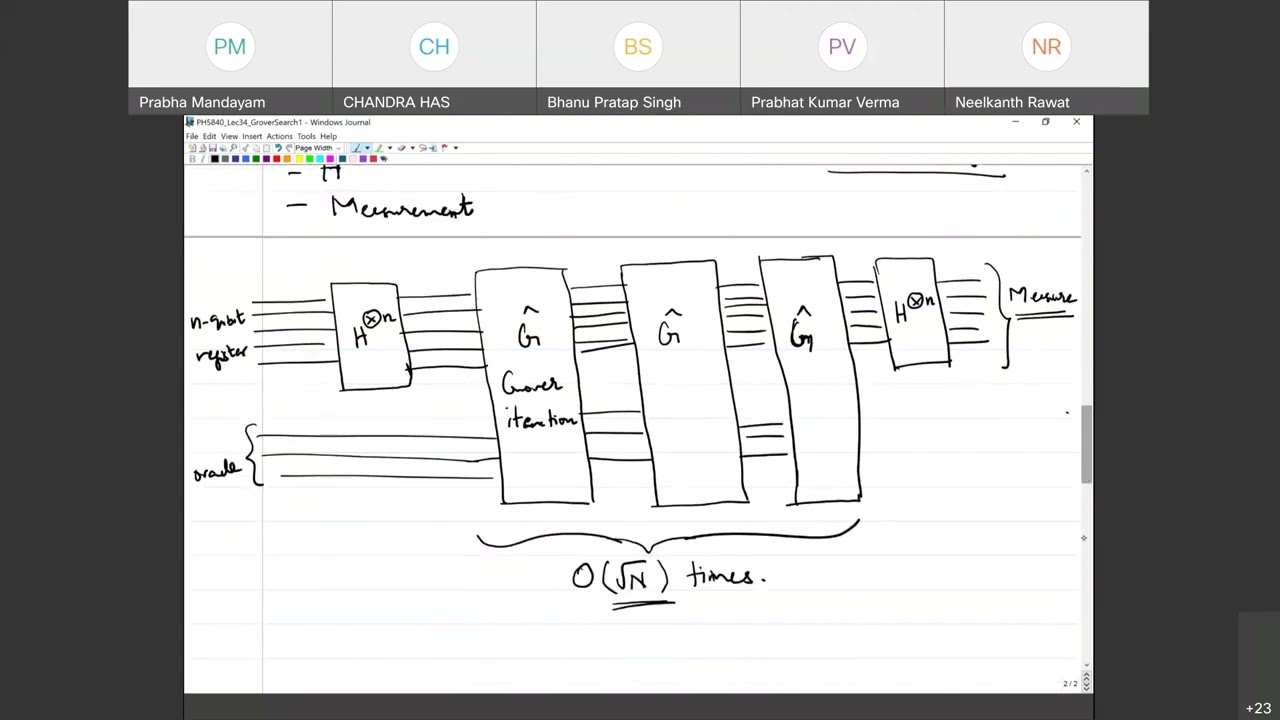1280x720 pixels.
Task: Pick the black ink color swatch
Action: (214, 159)
